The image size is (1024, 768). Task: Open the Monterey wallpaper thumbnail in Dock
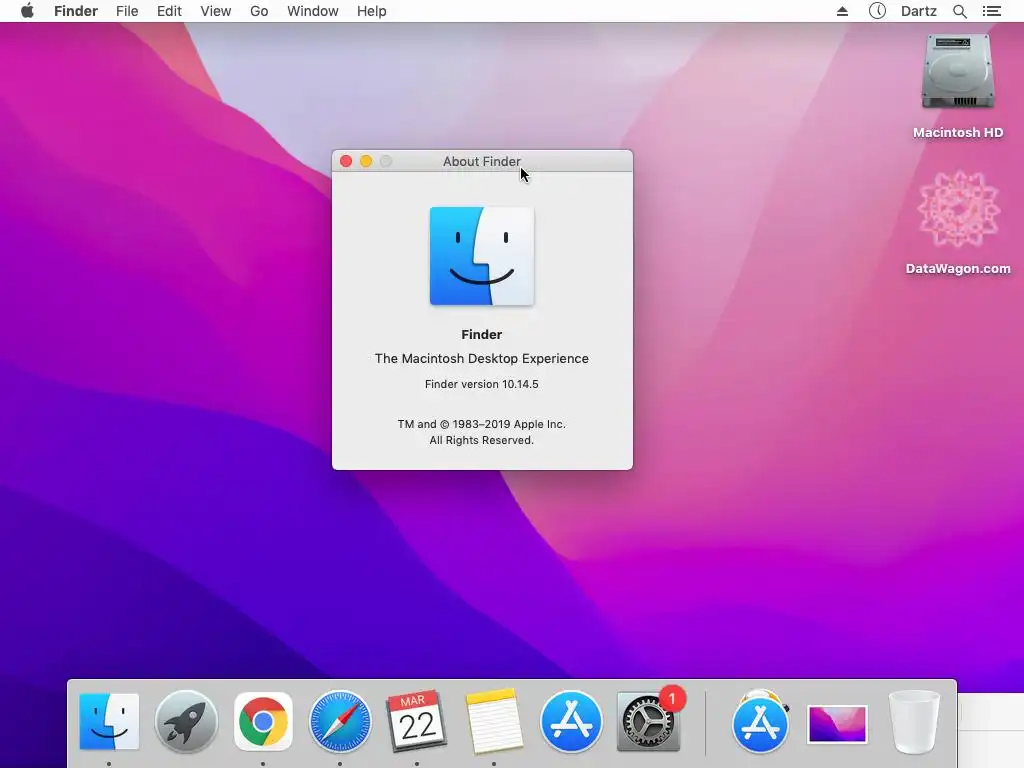837,724
